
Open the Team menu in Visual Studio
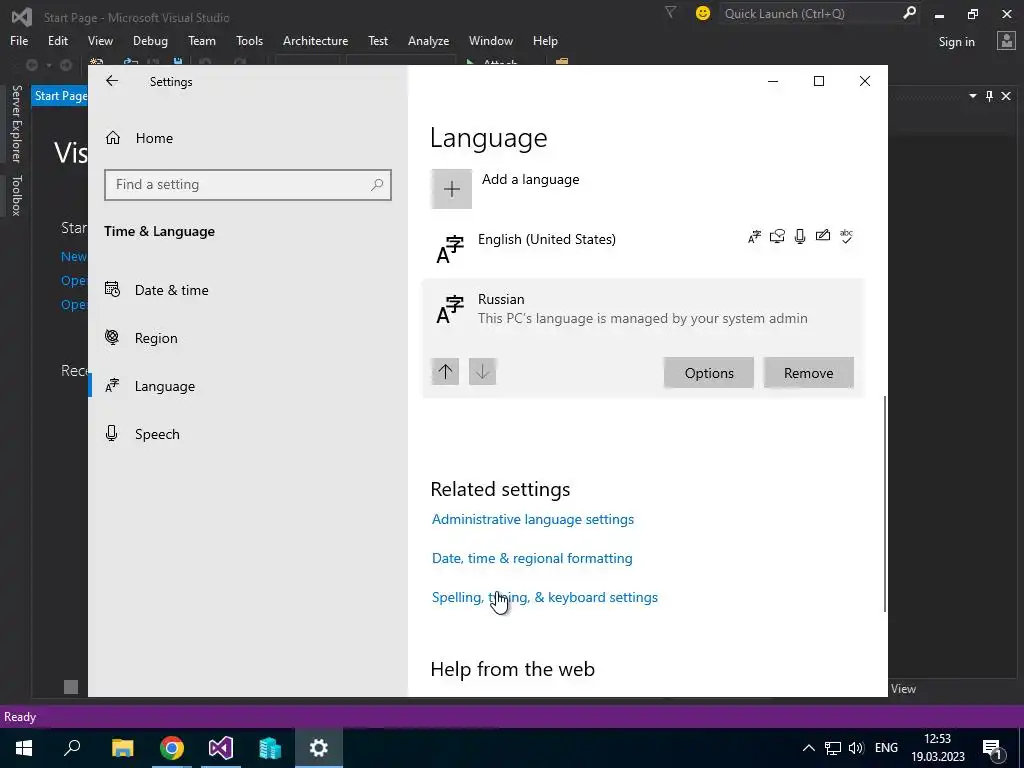tap(202, 40)
